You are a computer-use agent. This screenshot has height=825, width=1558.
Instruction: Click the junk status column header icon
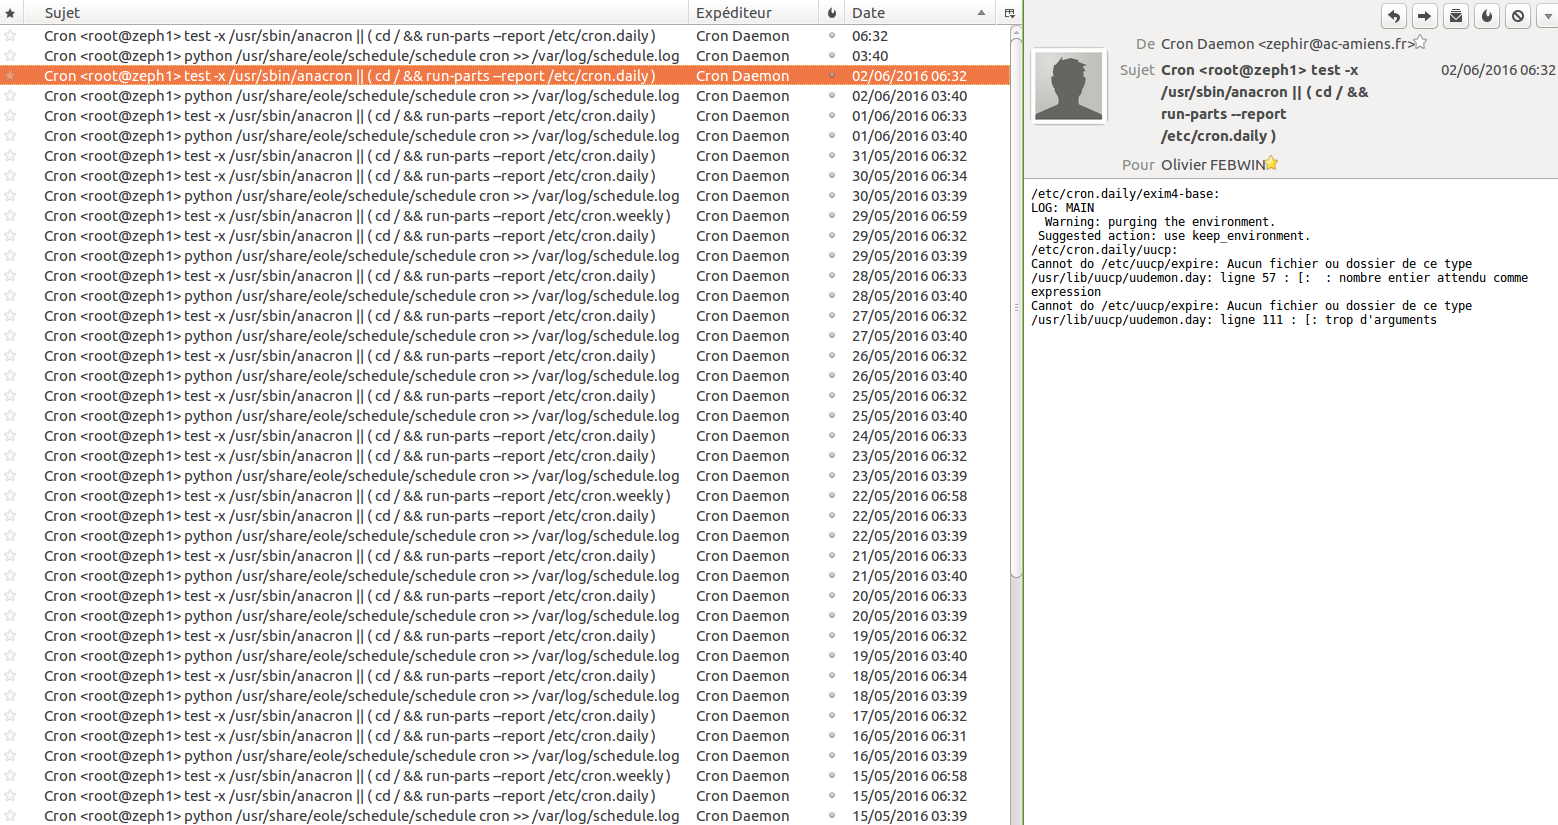click(832, 13)
